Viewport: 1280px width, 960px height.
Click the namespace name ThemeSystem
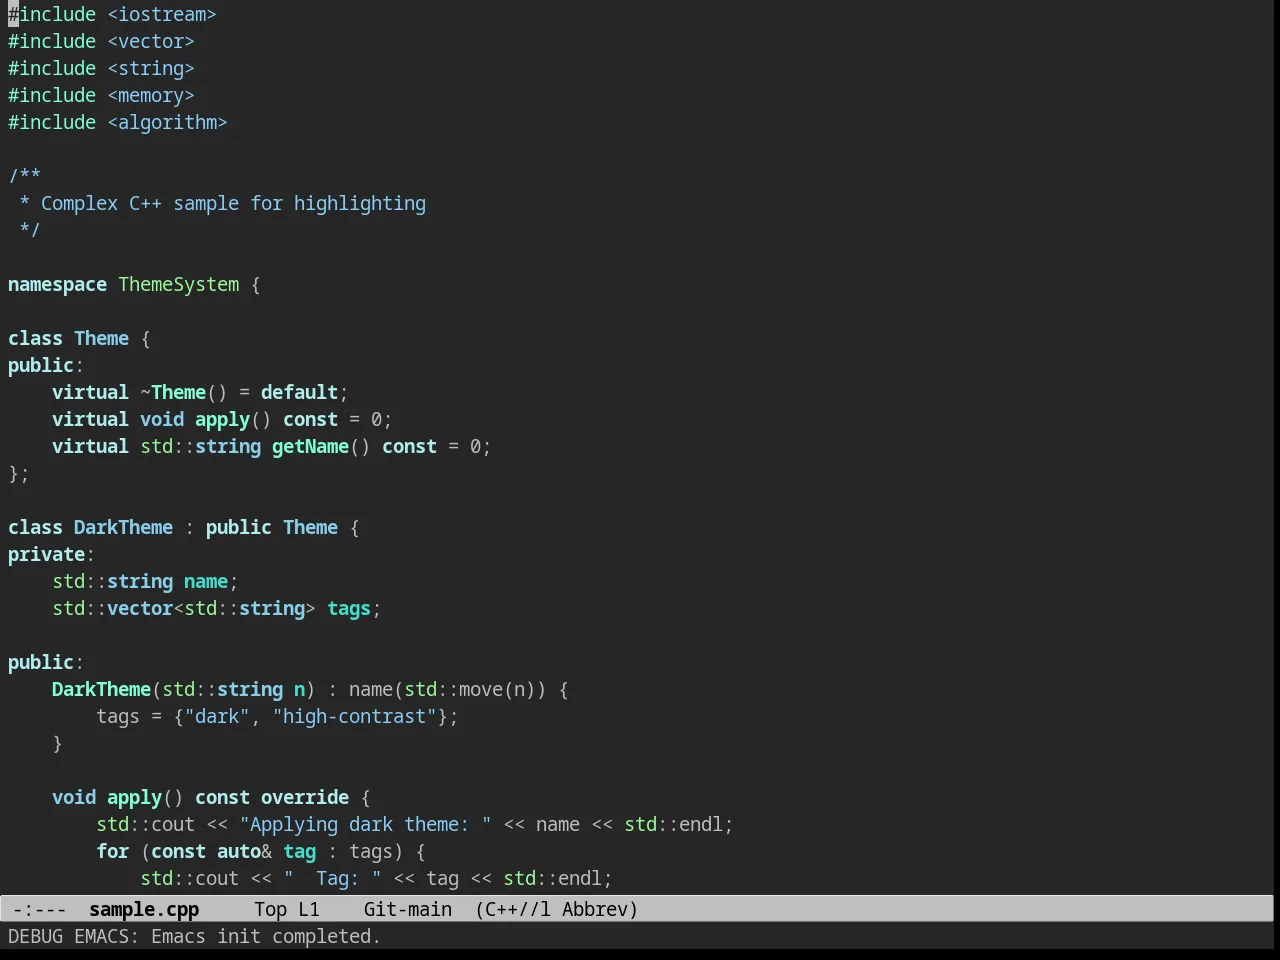pos(179,284)
